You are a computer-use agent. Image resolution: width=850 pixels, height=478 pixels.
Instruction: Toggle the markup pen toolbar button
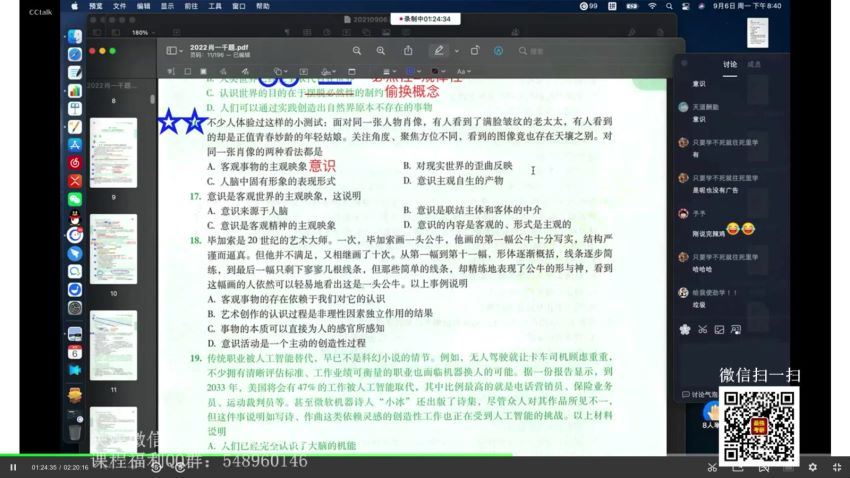[x=438, y=50]
